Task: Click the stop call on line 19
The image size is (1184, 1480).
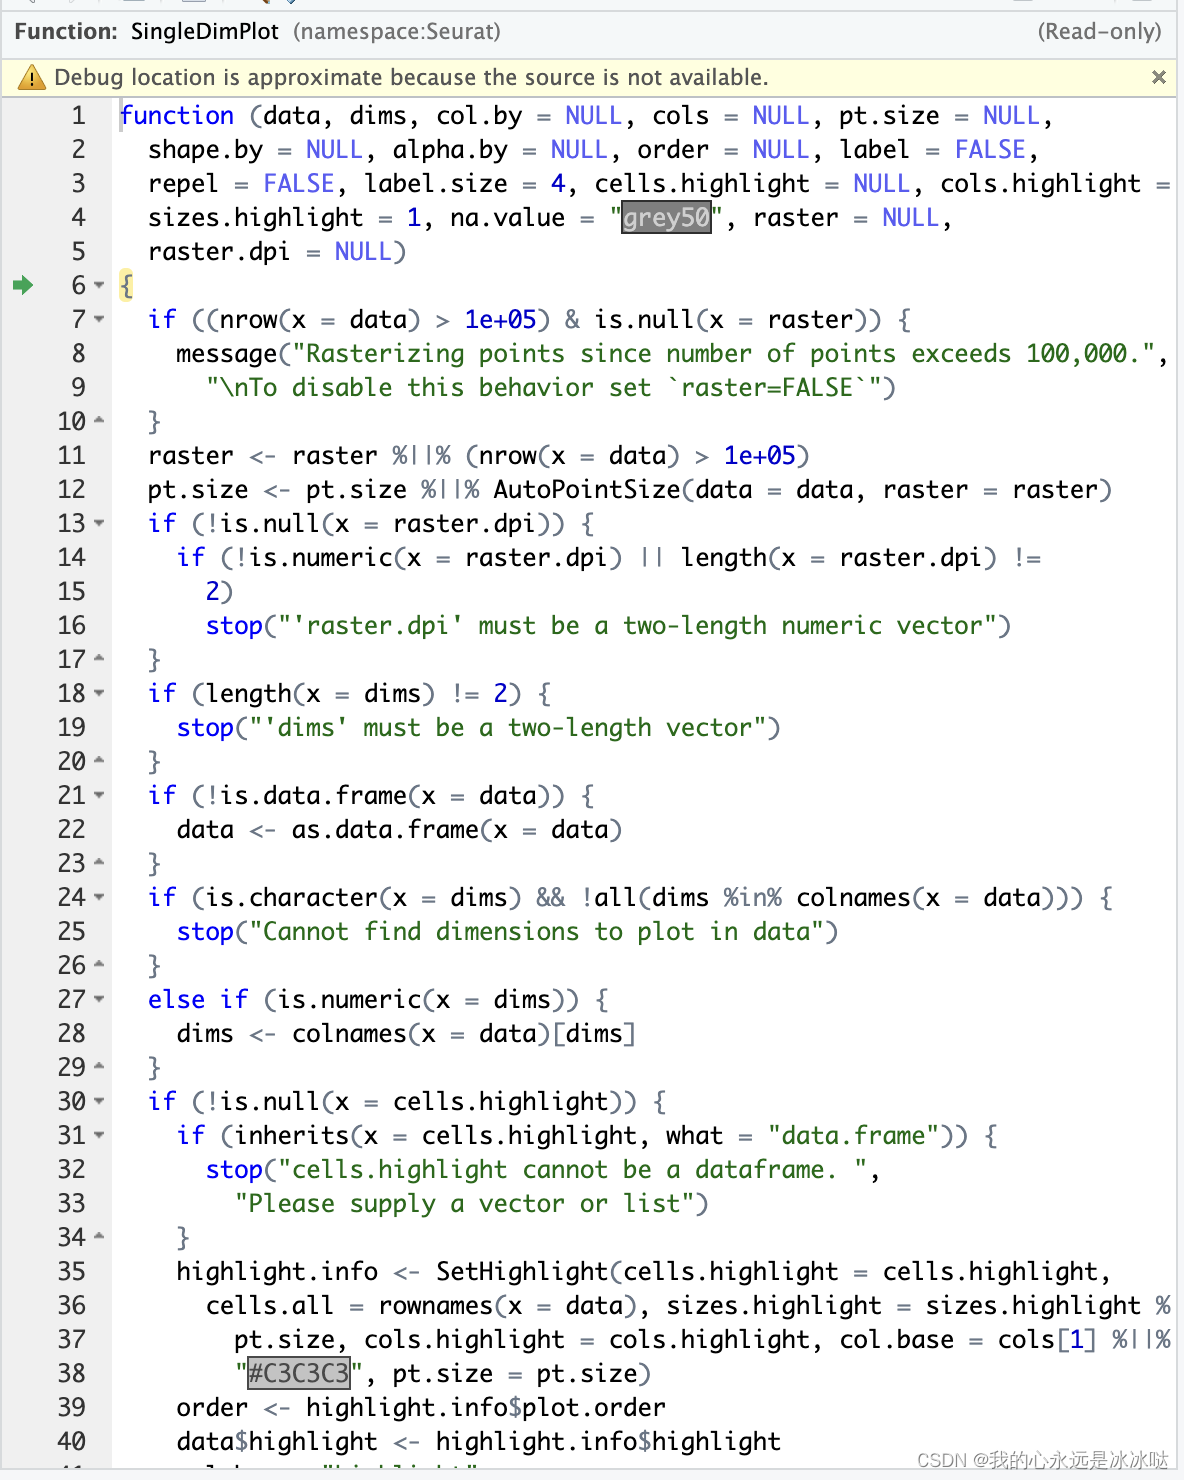Action: tap(205, 727)
